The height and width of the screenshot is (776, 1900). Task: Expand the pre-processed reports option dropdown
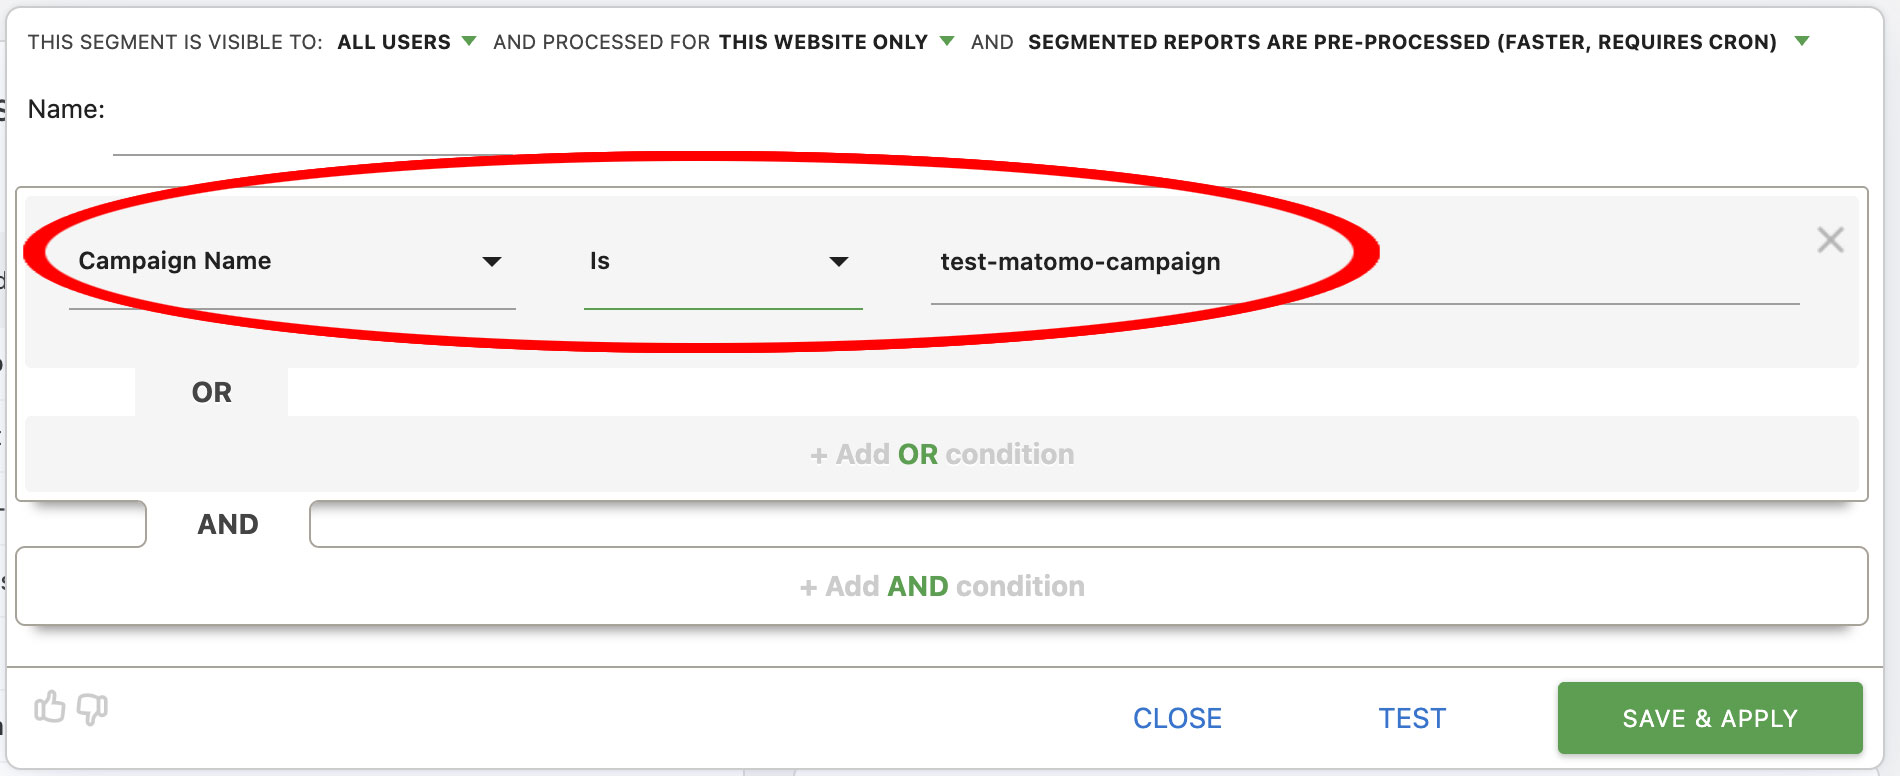pyautogui.click(x=1418, y=42)
